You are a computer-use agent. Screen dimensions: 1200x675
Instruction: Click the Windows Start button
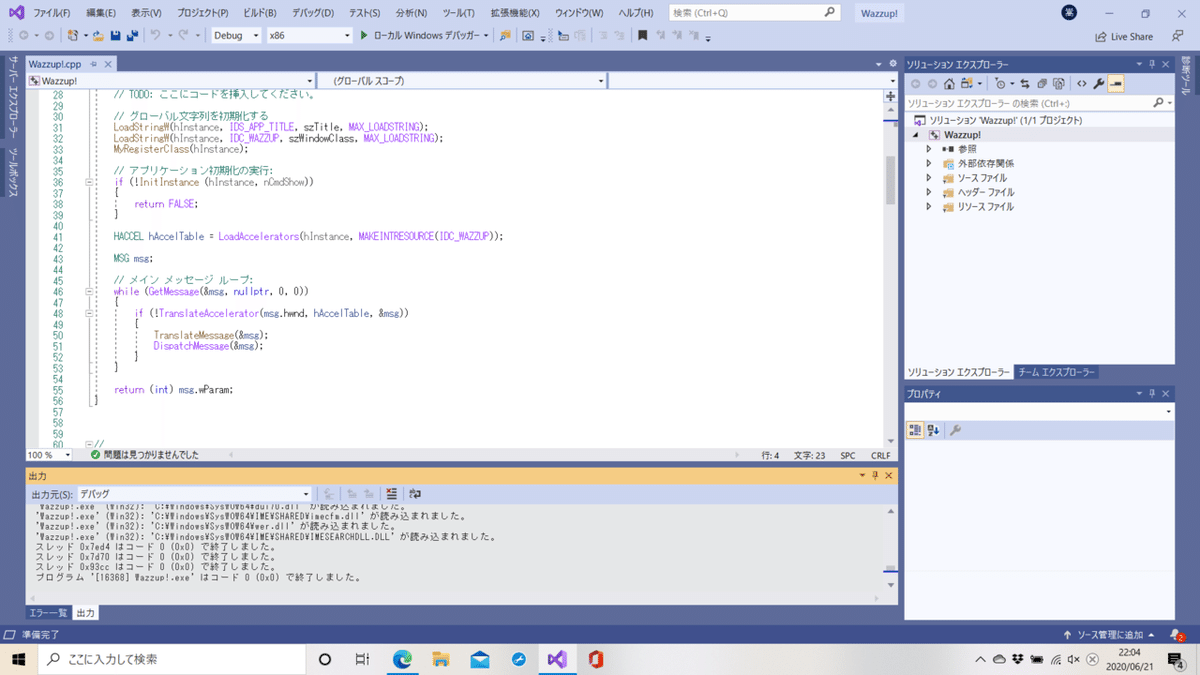coord(18,659)
